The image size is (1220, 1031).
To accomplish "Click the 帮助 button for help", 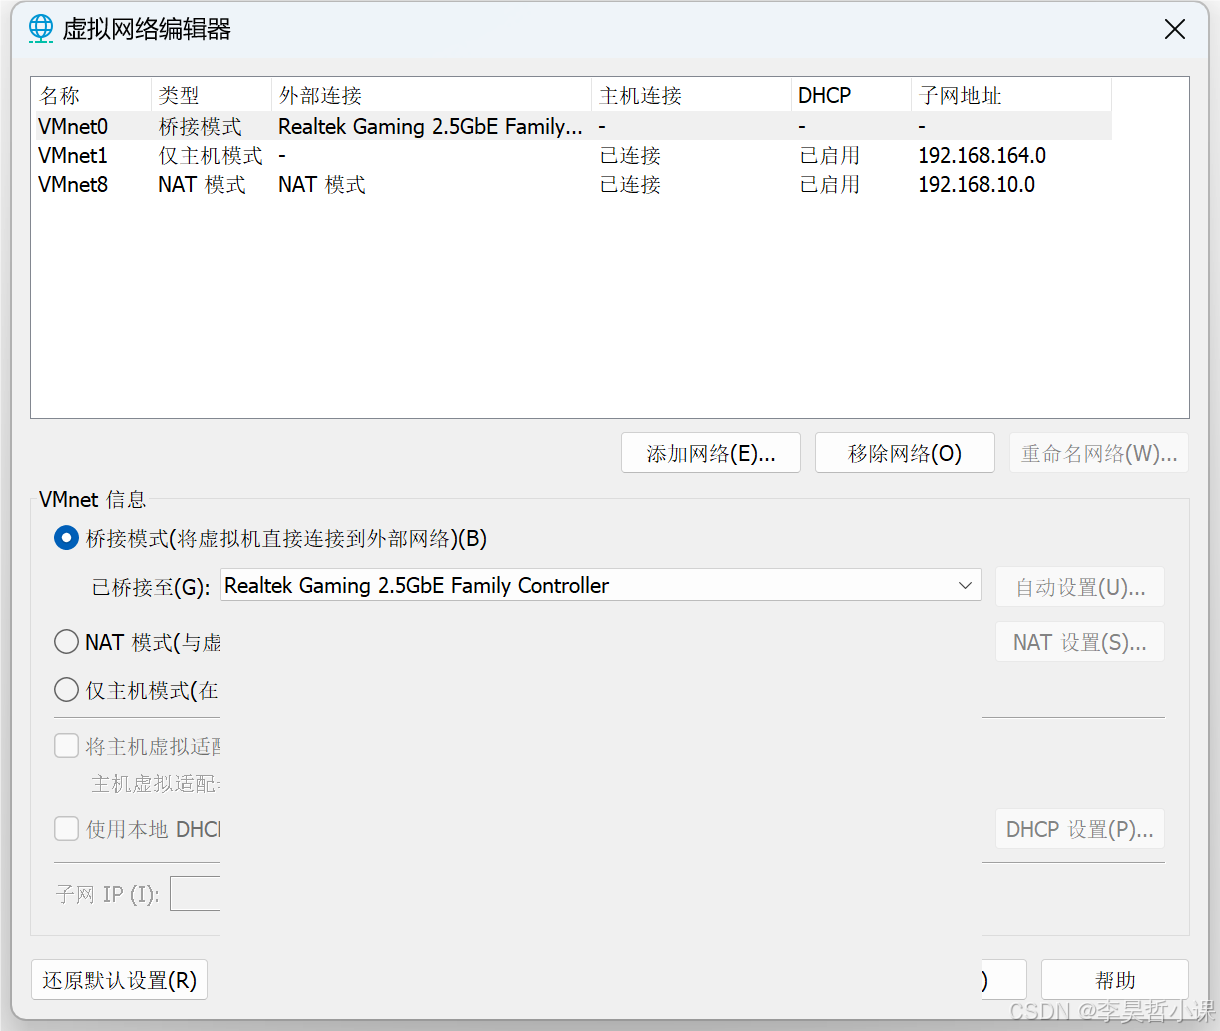I will pyautogui.click(x=1114, y=979).
